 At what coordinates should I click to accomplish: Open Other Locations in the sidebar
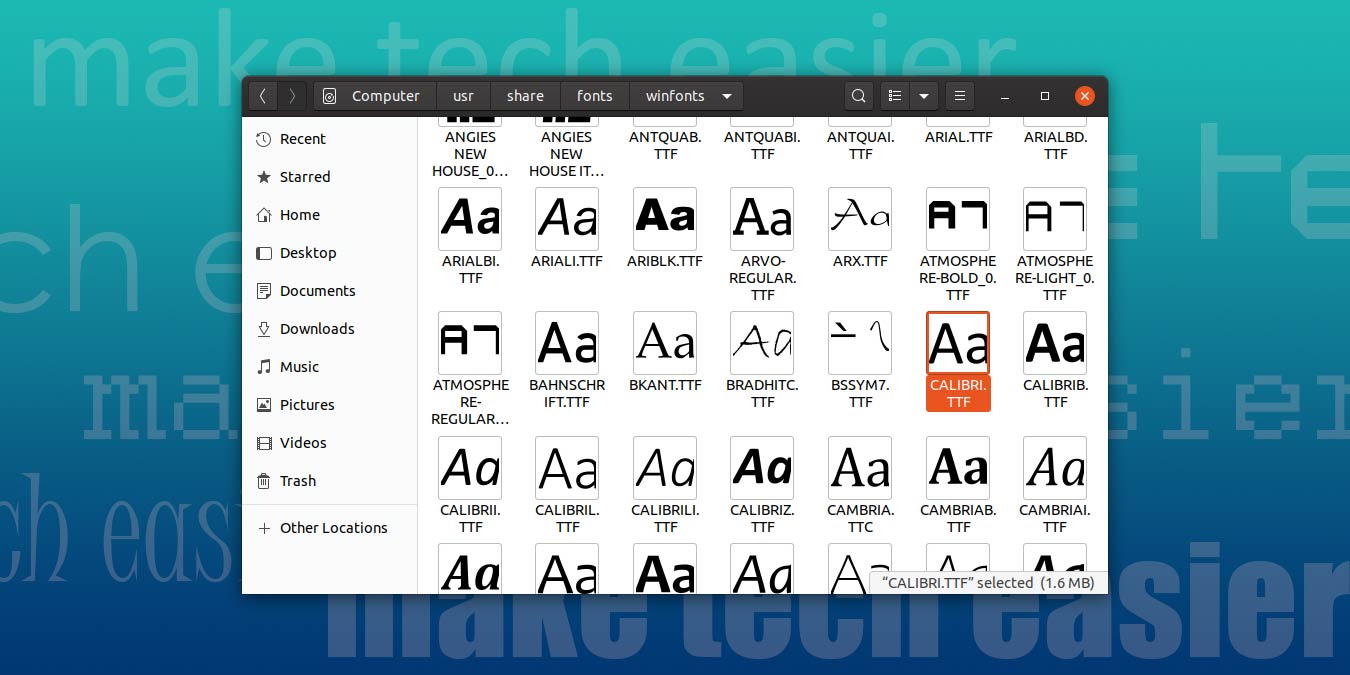[332, 528]
